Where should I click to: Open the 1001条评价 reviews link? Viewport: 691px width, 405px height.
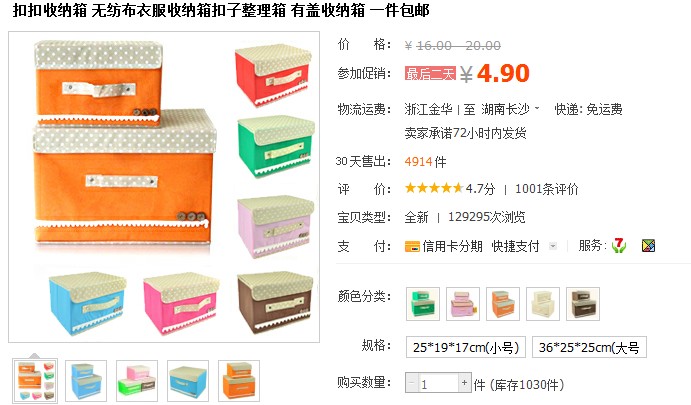pos(546,189)
